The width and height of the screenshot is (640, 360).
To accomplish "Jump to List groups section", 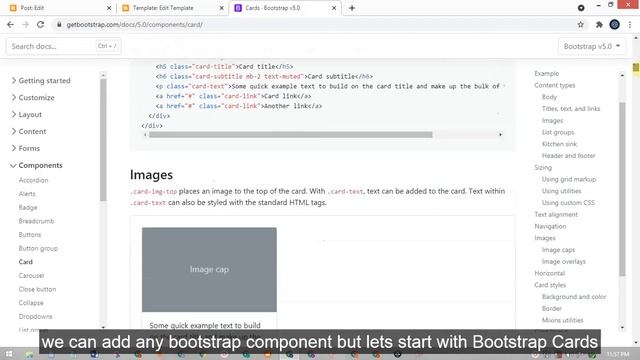I will [x=558, y=132].
